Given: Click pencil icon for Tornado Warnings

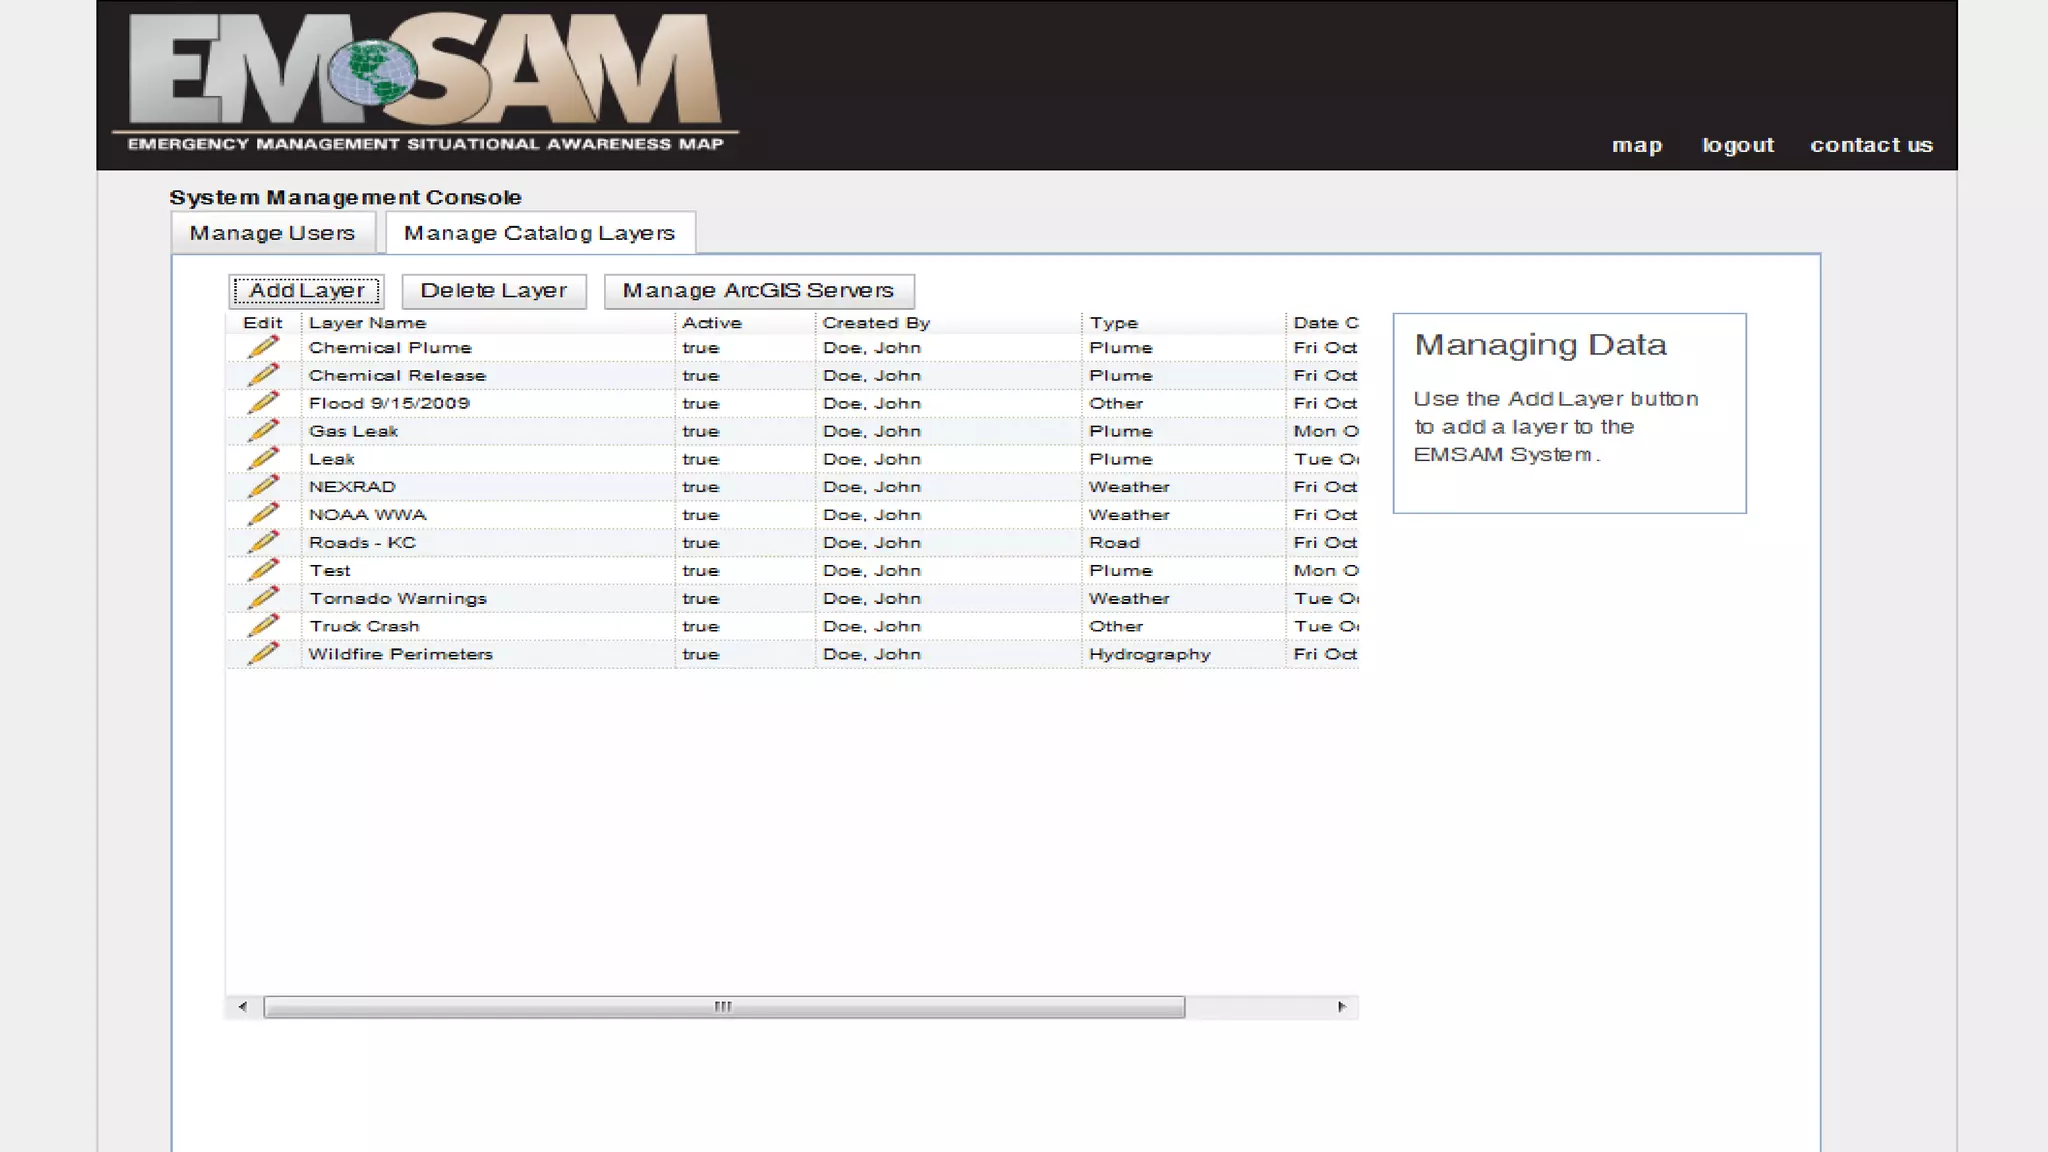Looking at the screenshot, I should 262,598.
